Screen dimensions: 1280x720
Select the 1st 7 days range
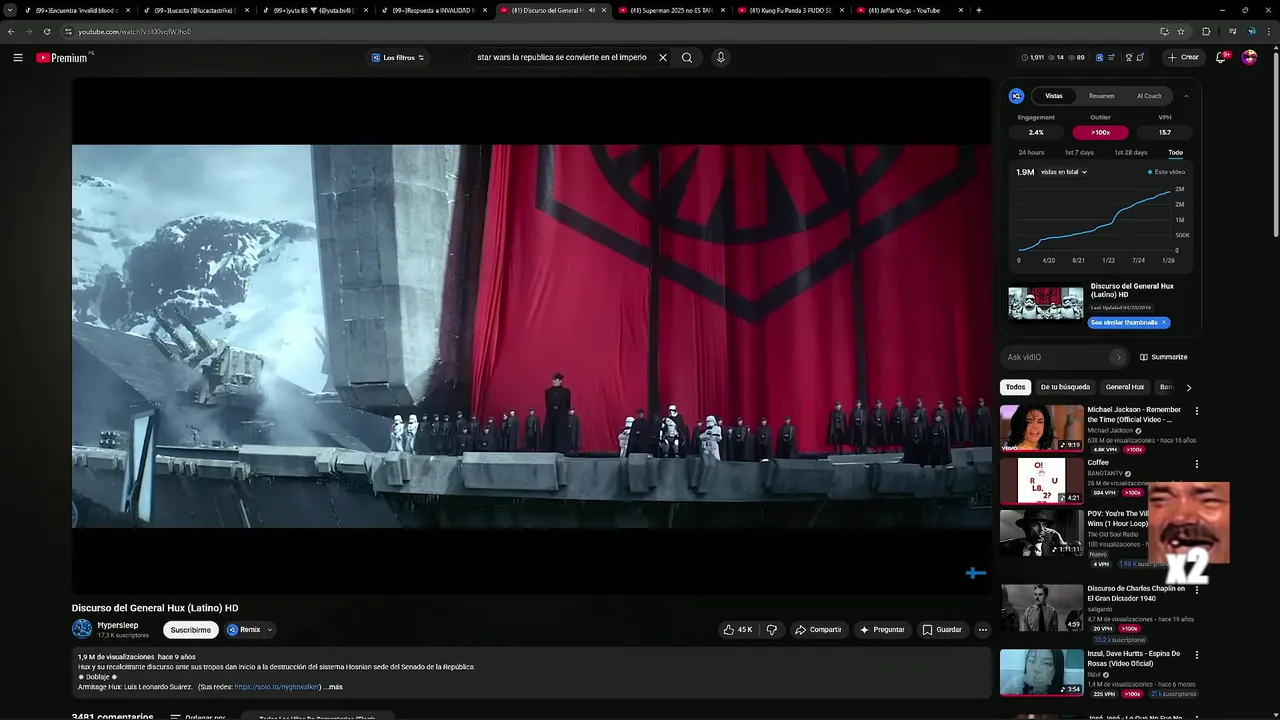tap(1079, 153)
